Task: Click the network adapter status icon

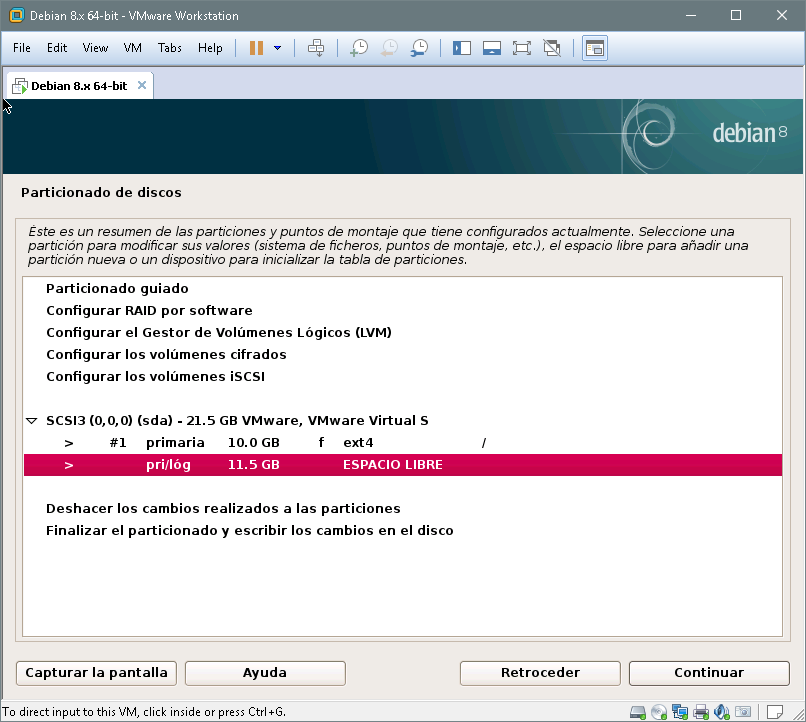Action: (x=680, y=712)
